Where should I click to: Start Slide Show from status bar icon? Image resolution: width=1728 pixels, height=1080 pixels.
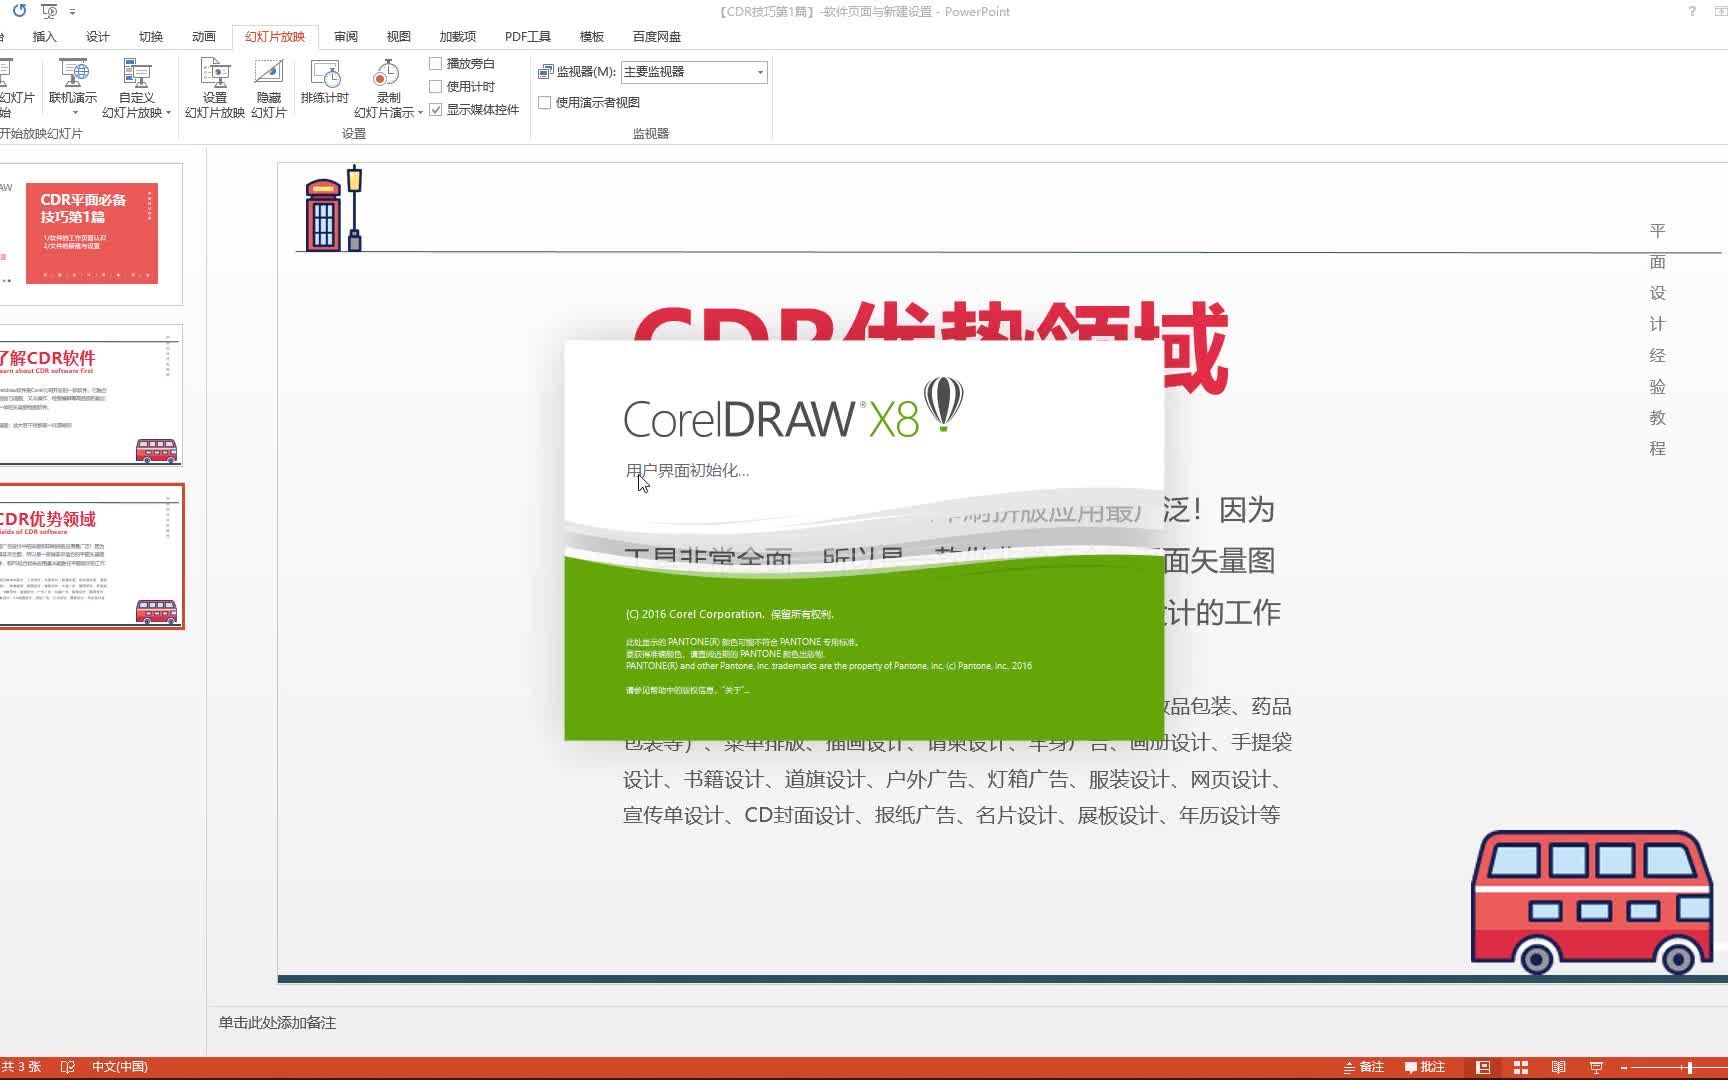tap(1596, 1067)
